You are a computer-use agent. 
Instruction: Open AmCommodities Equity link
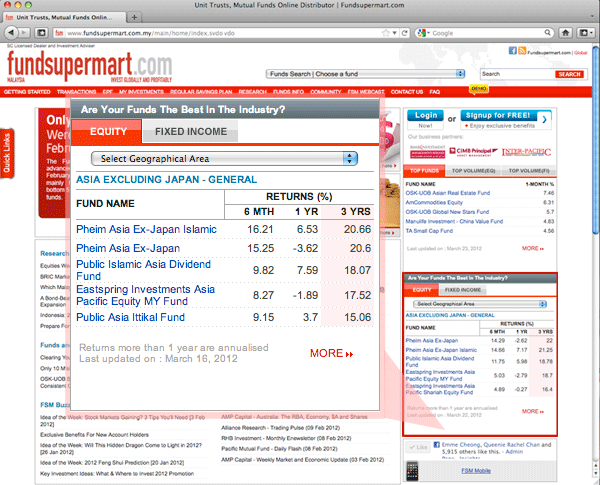(434, 202)
